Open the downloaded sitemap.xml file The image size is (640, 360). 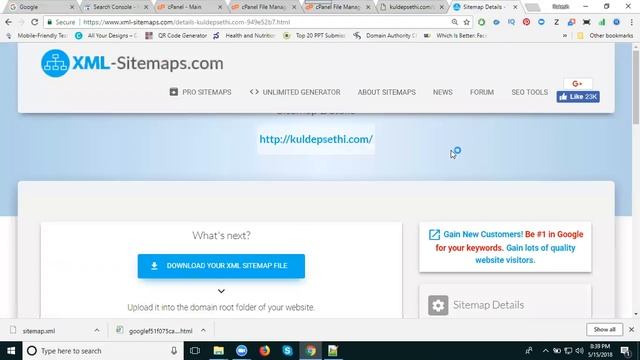[39, 331]
